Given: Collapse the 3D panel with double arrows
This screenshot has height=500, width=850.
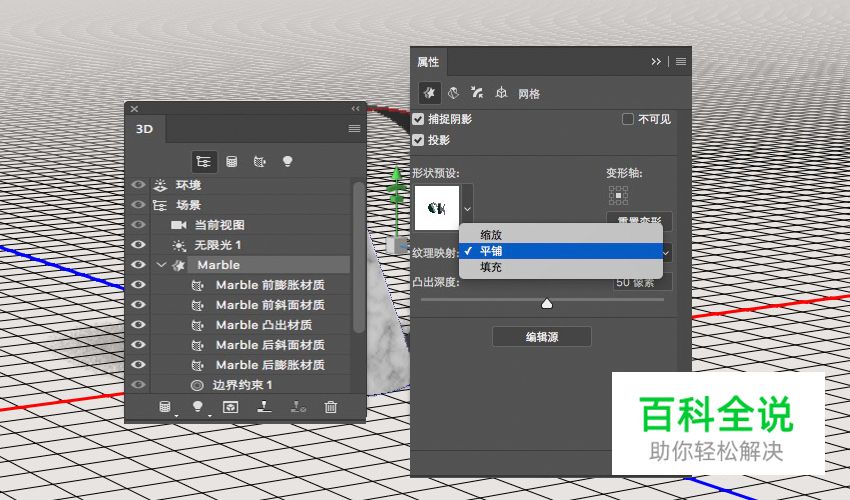Looking at the screenshot, I should point(355,109).
